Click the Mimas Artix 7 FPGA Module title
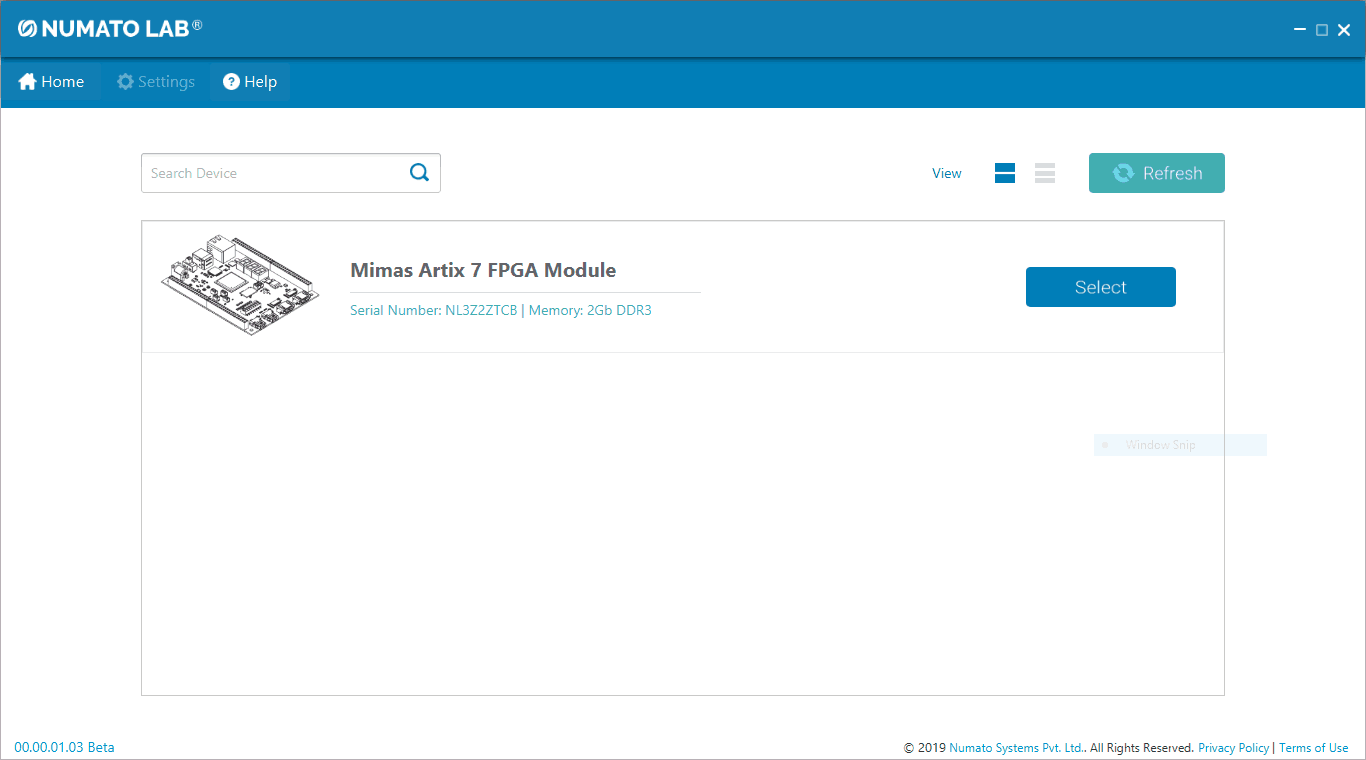The image size is (1366, 760). [483, 270]
